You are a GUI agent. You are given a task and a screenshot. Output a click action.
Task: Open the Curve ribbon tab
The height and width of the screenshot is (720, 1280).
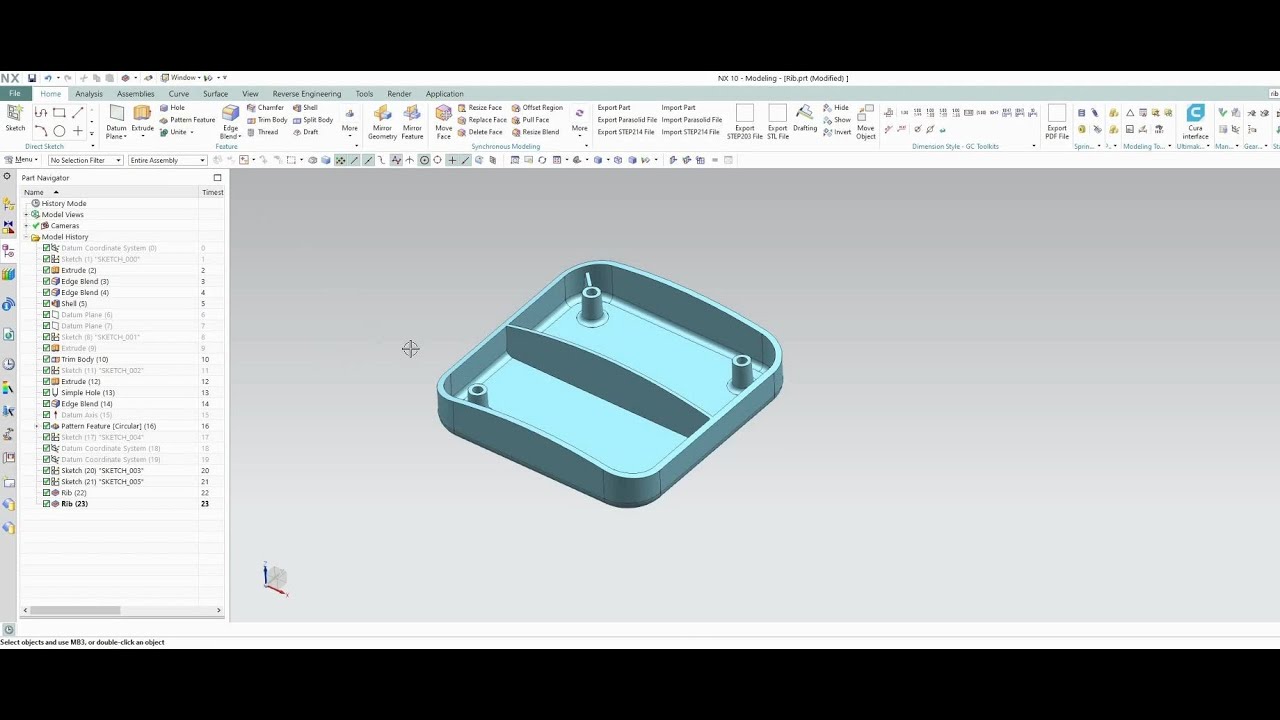point(179,94)
